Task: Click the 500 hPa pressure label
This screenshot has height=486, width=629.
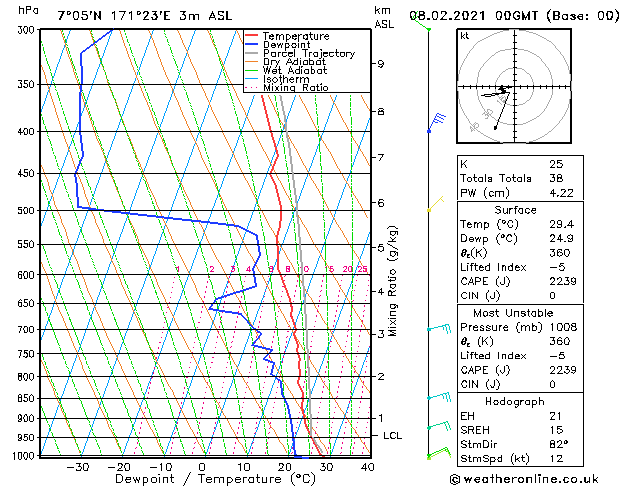Action: point(26,211)
